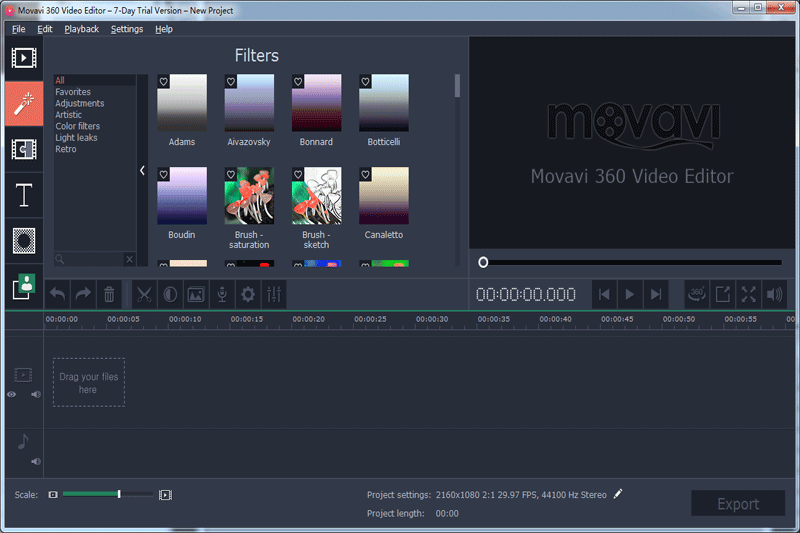Skip to next frame button

pos(656,294)
